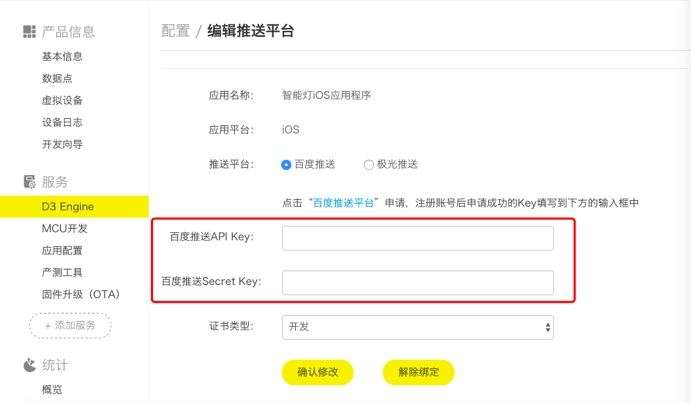The width and height of the screenshot is (691, 403).
Task: Go to 基本信息 page
Action: 62,57
